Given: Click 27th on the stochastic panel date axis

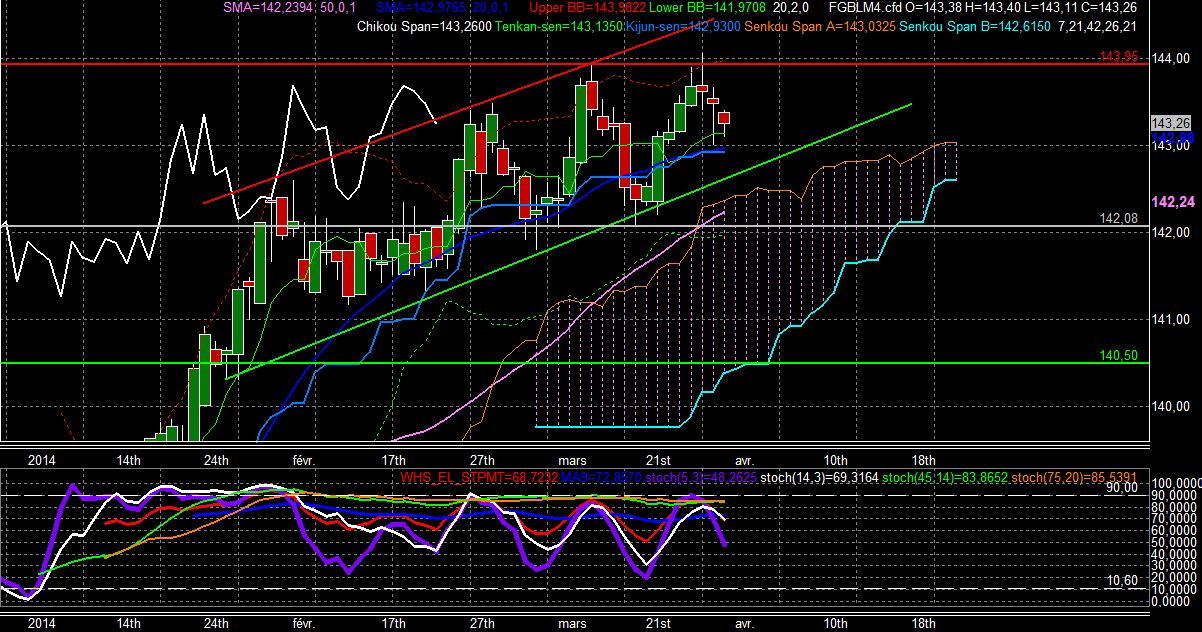Looking at the screenshot, I should coord(481,623).
